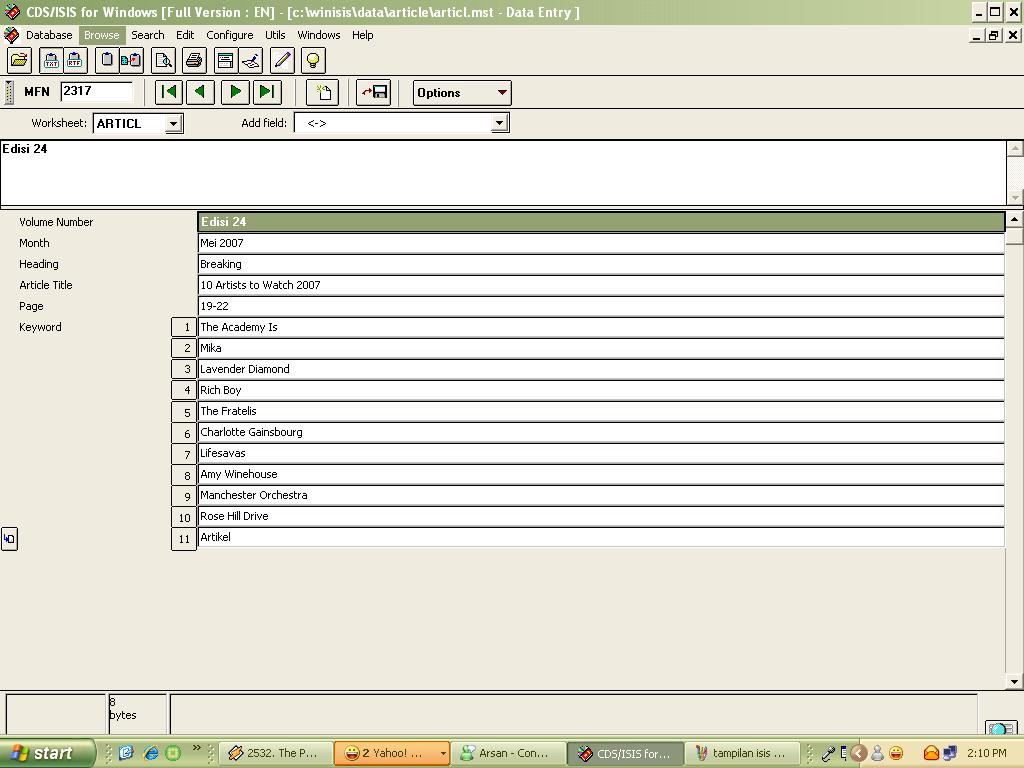Open the Search menu
The height and width of the screenshot is (768, 1024).
(148, 35)
